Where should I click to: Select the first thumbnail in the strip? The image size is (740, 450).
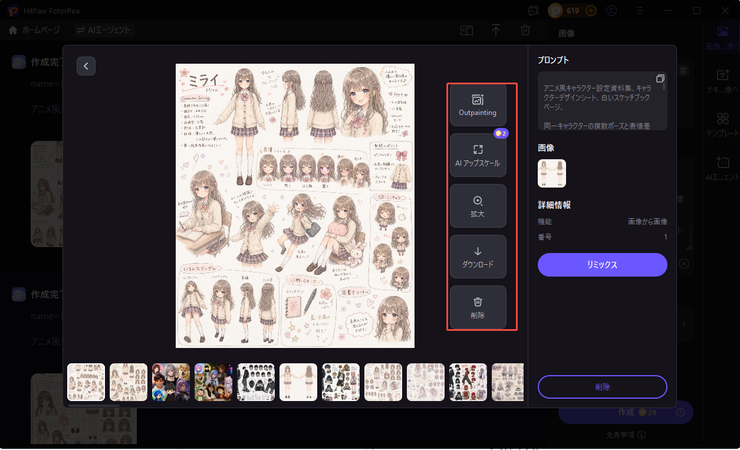click(86, 382)
